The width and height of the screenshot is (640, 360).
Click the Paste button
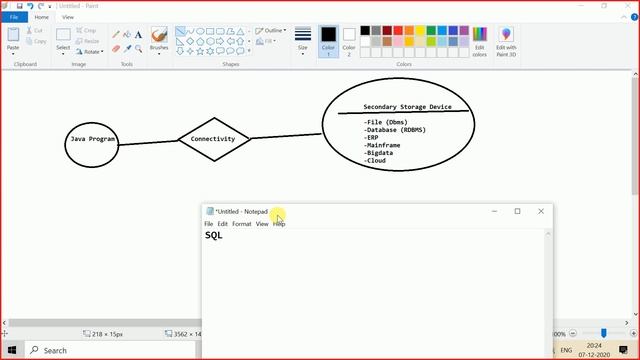[x=13, y=38]
